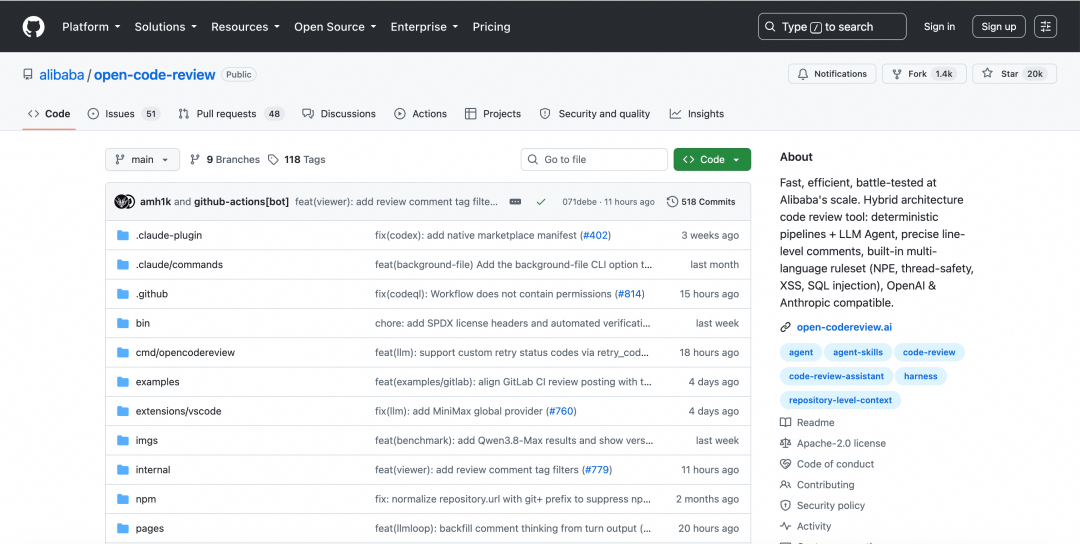Open the Security and quality tab
Screen dimensions: 1080x544
coord(594,114)
